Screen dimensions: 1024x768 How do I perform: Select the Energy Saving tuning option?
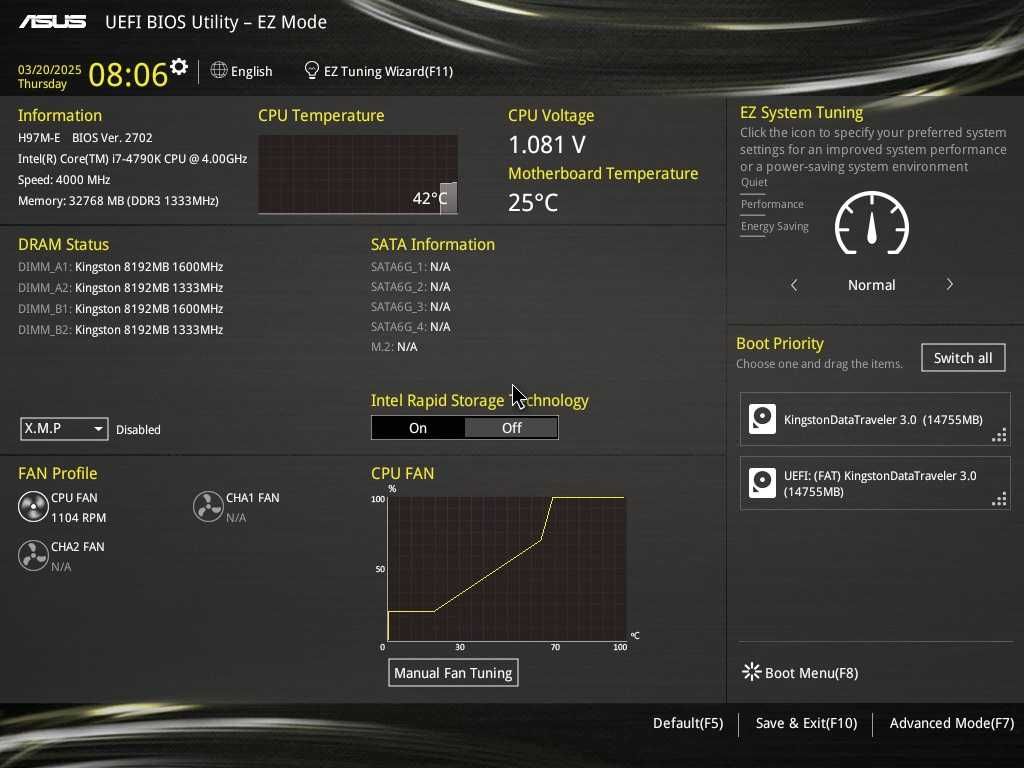click(x=775, y=227)
